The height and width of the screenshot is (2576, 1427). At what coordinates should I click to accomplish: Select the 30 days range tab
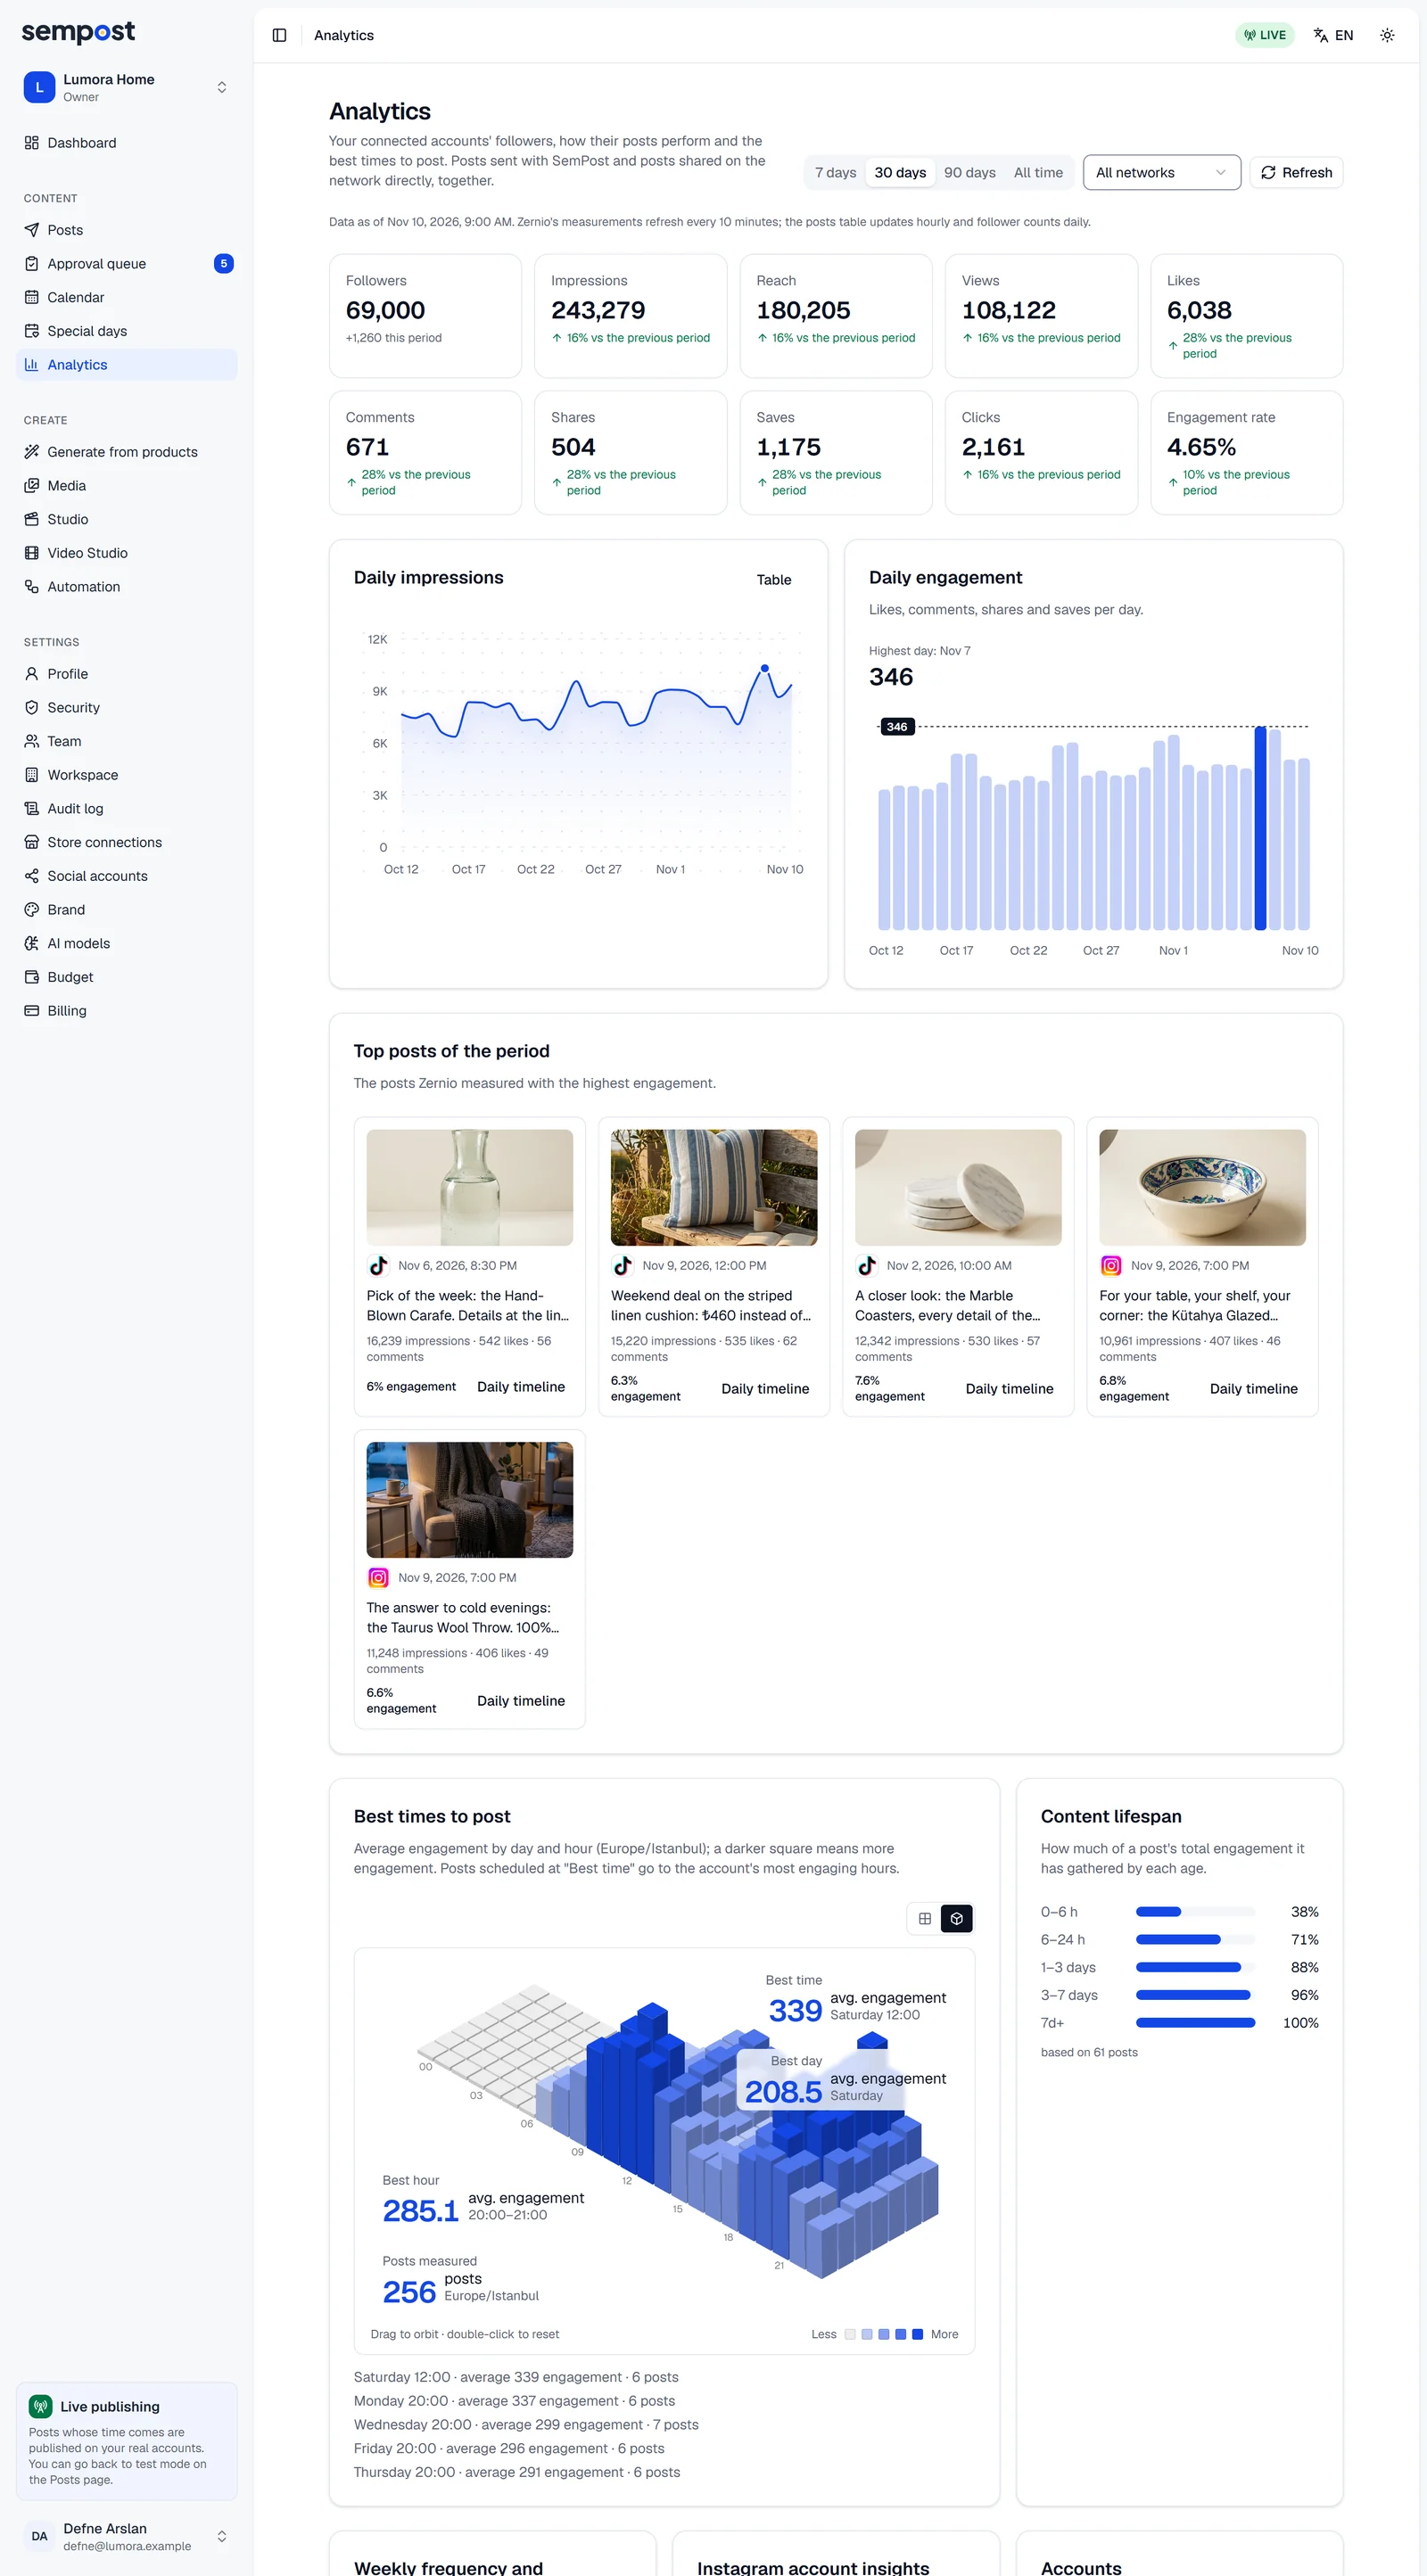(900, 173)
